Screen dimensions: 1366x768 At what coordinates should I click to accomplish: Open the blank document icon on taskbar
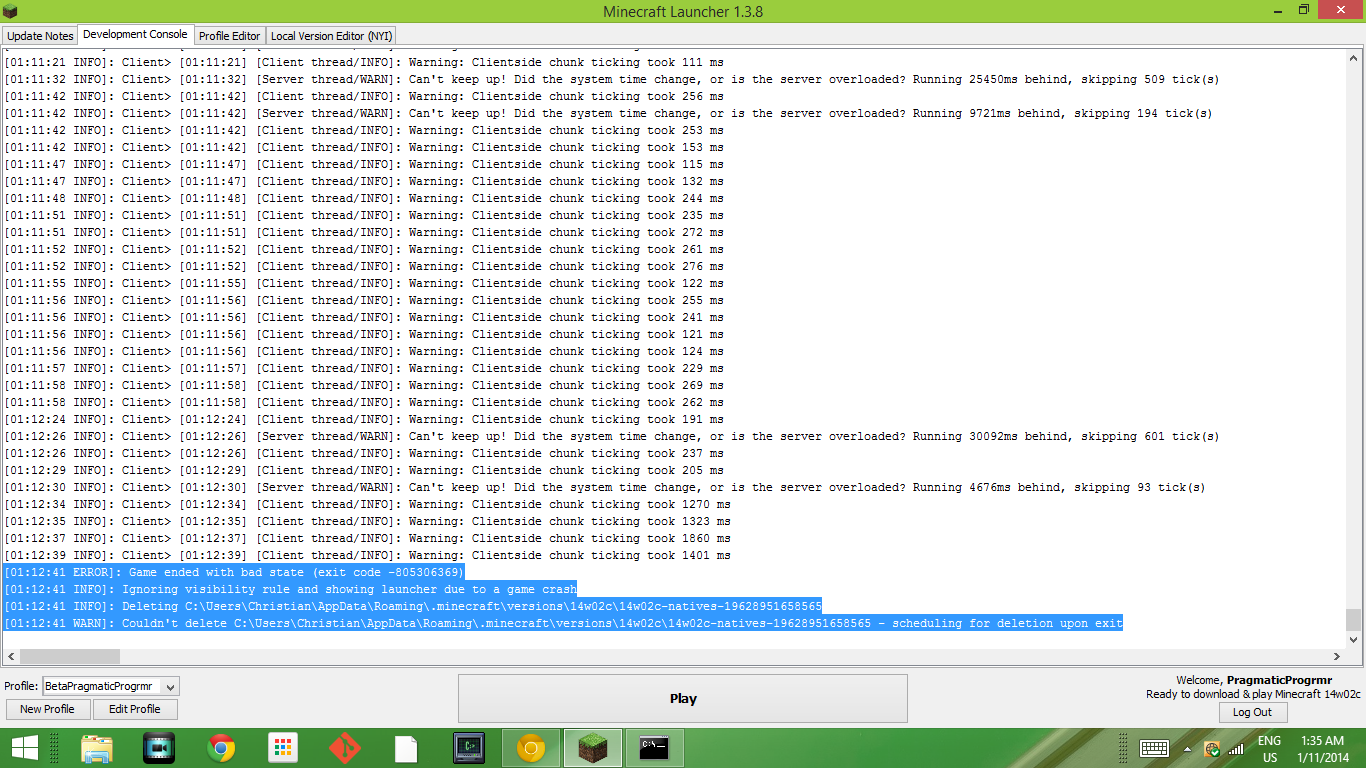(406, 748)
